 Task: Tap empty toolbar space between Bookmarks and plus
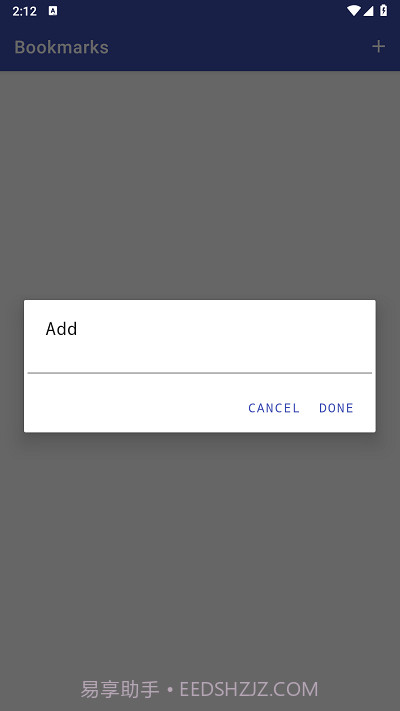pos(240,47)
